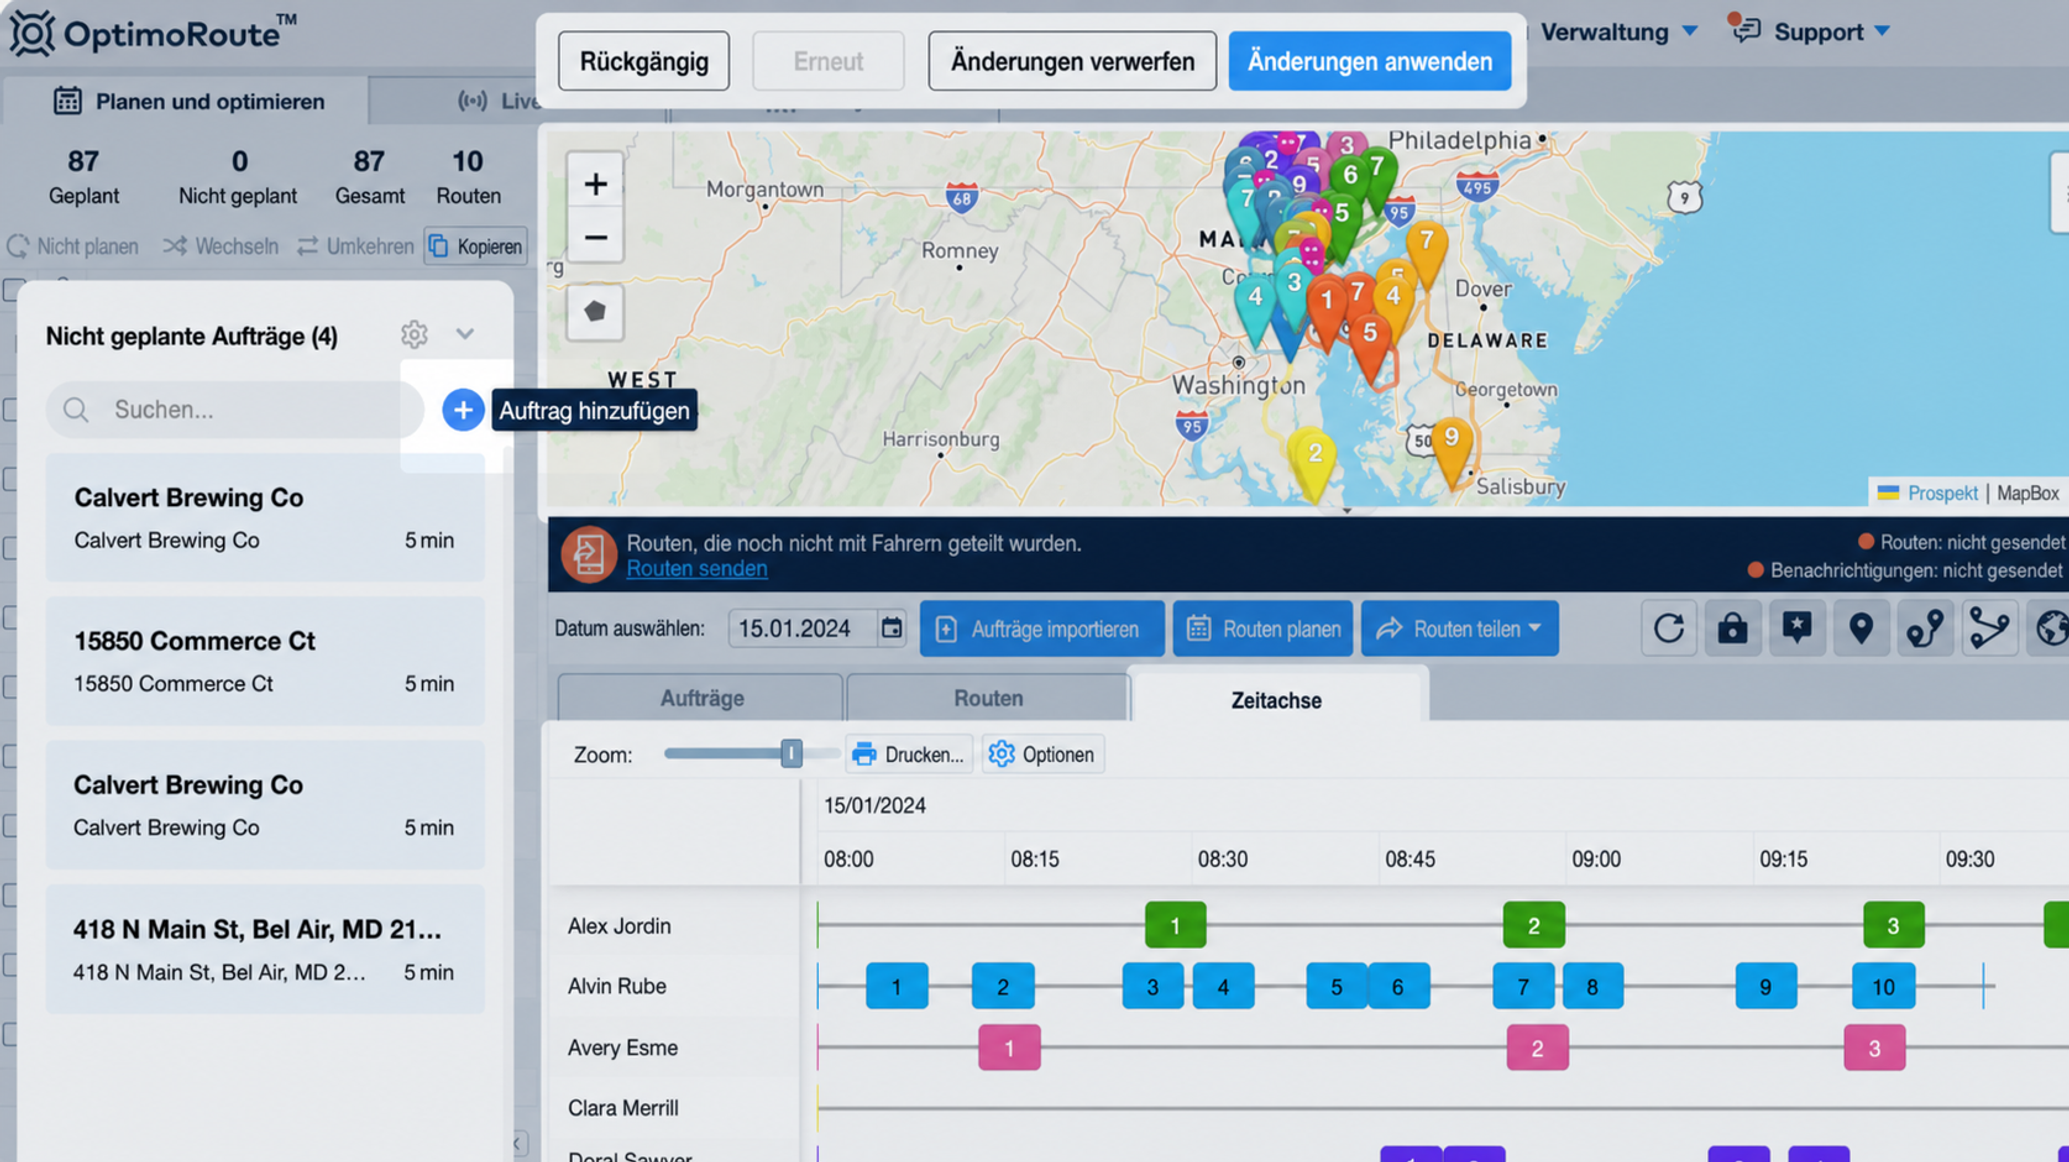The width and height of the screenshot is (2069, 1162).
Task: Click Alvin Rube's blue stop 10
Action: [1883, 986]
